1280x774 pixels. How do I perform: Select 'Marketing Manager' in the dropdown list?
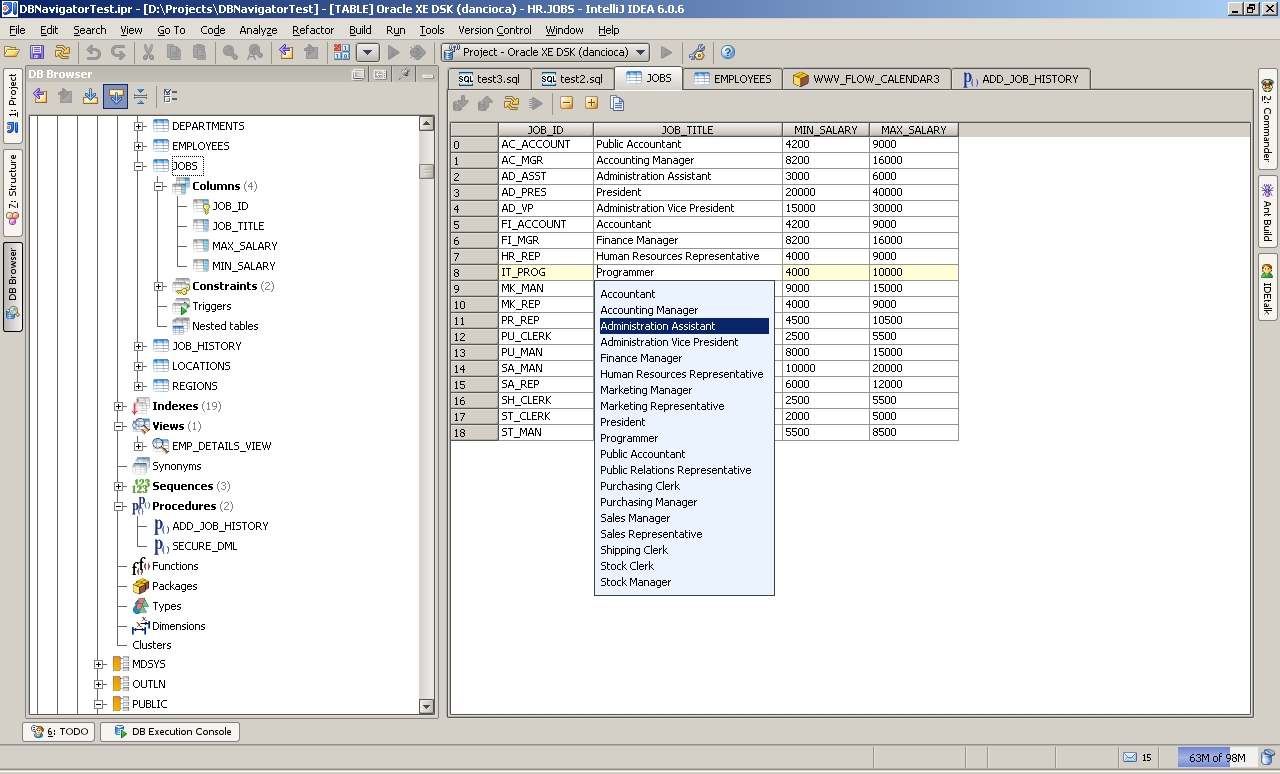(x=684, y=390)
